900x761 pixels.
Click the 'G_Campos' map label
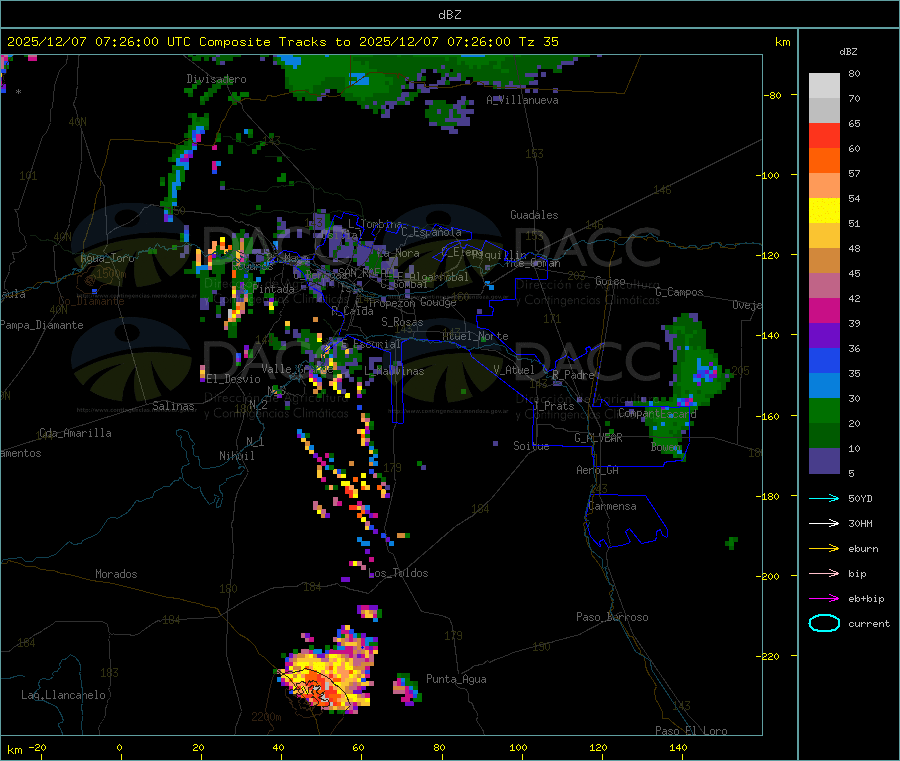pyautogui.click(x=679, y=292)
